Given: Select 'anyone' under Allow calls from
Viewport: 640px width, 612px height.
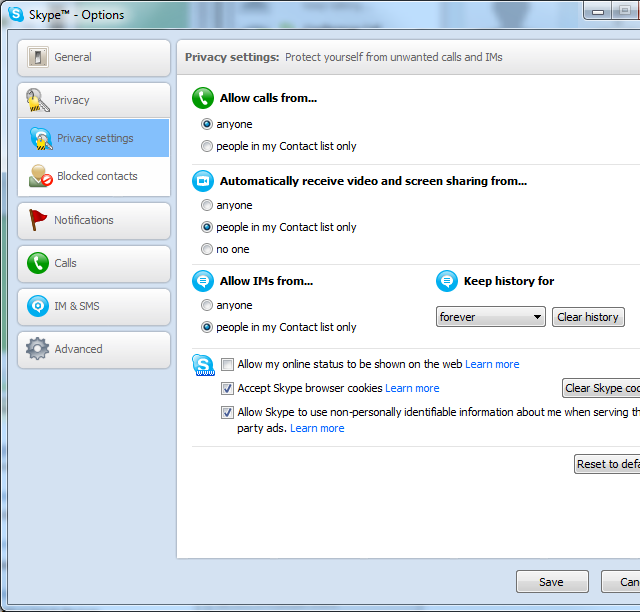Looking at the screenshot, I should [207, 124].
